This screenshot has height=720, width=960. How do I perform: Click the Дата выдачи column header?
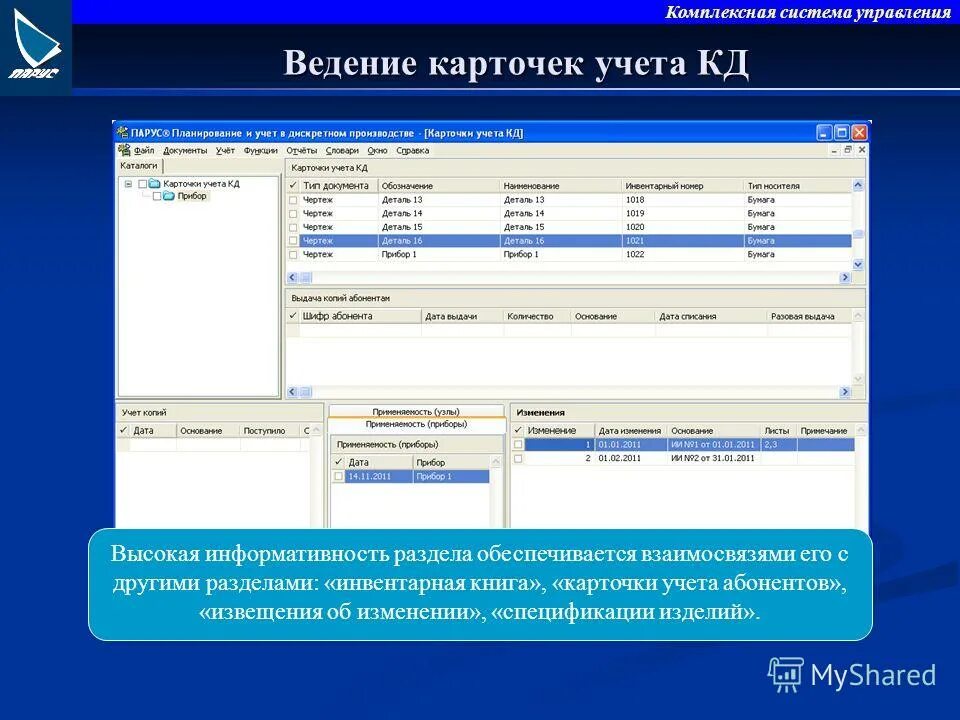462,317
